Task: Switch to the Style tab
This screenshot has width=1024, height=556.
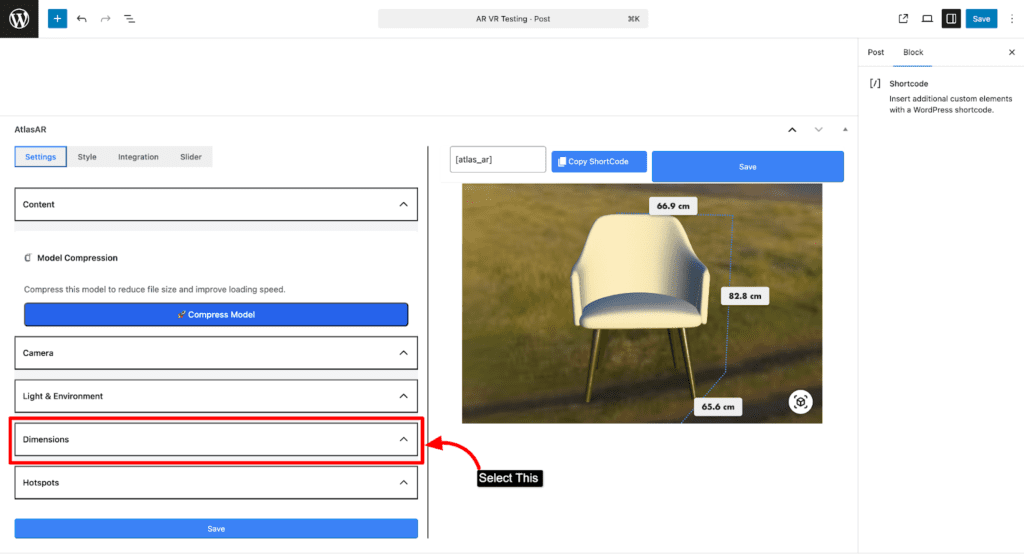Action: click(87, 157)
